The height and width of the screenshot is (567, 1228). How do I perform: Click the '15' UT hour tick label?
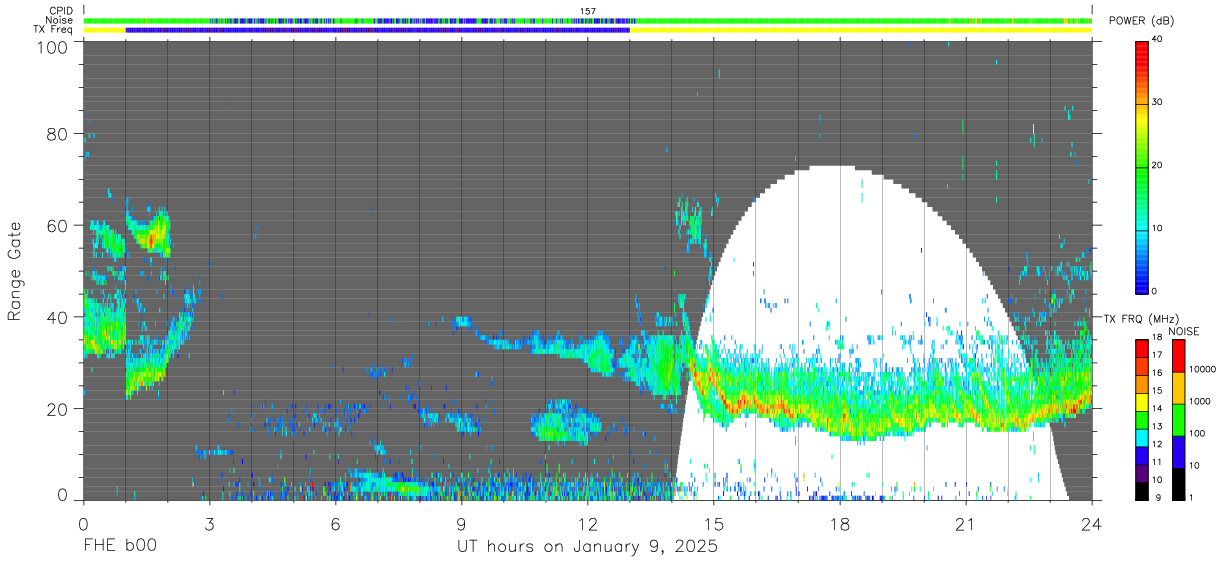point(713,523)
